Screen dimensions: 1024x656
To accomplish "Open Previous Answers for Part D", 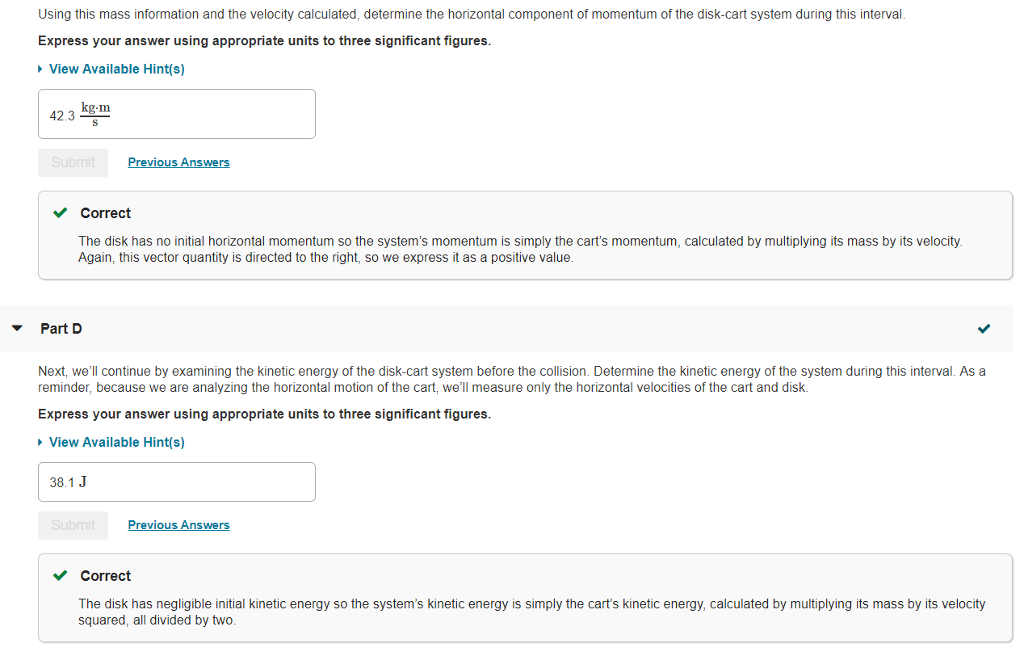I will tap(178, 525).
